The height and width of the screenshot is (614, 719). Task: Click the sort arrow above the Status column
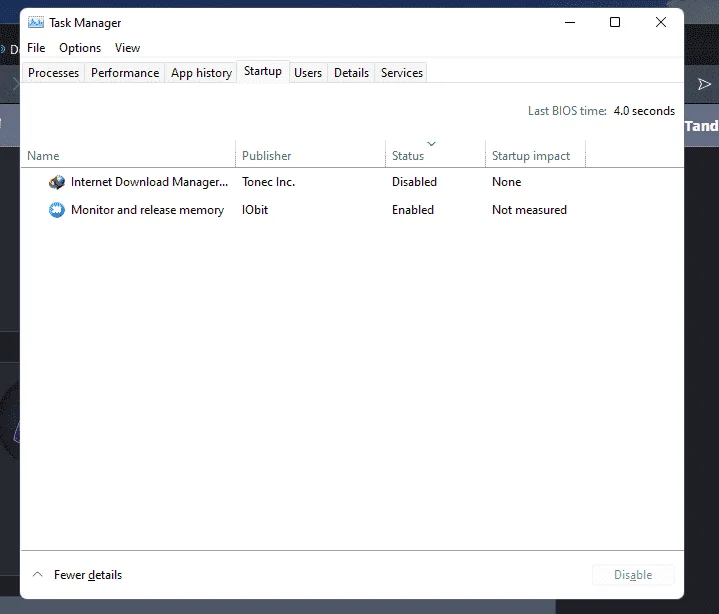point(431,144)
